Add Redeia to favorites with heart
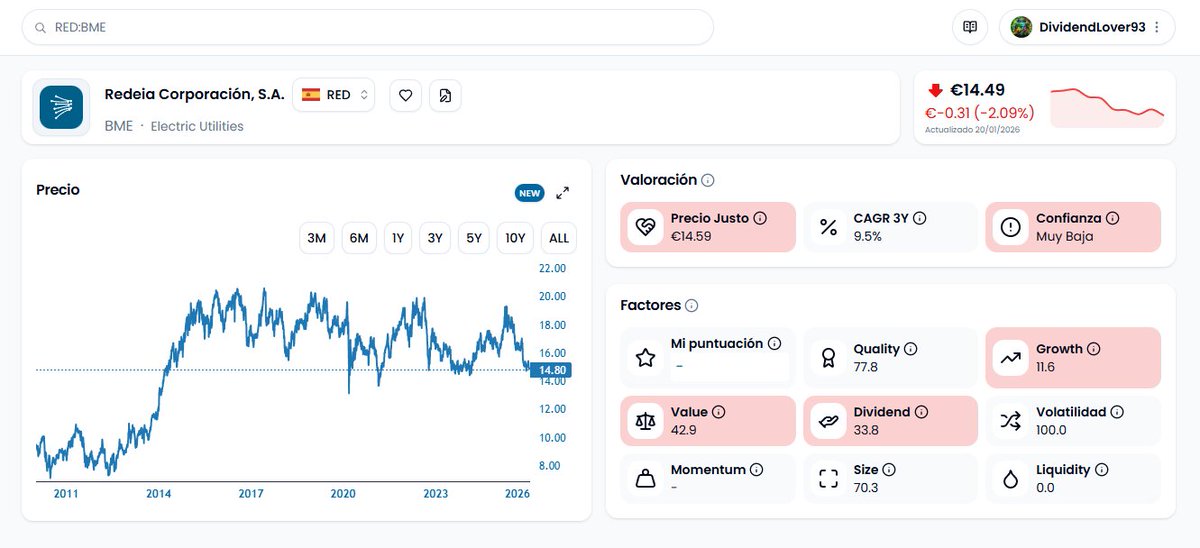 coord(405,95)
